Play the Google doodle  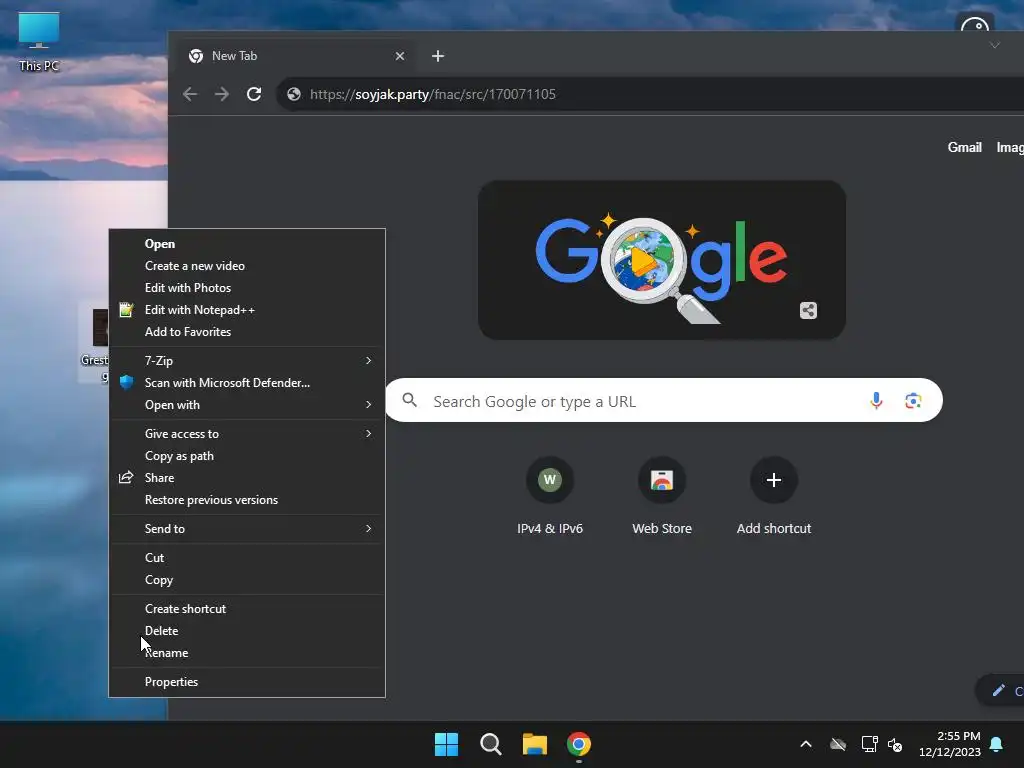coord(643,261)
